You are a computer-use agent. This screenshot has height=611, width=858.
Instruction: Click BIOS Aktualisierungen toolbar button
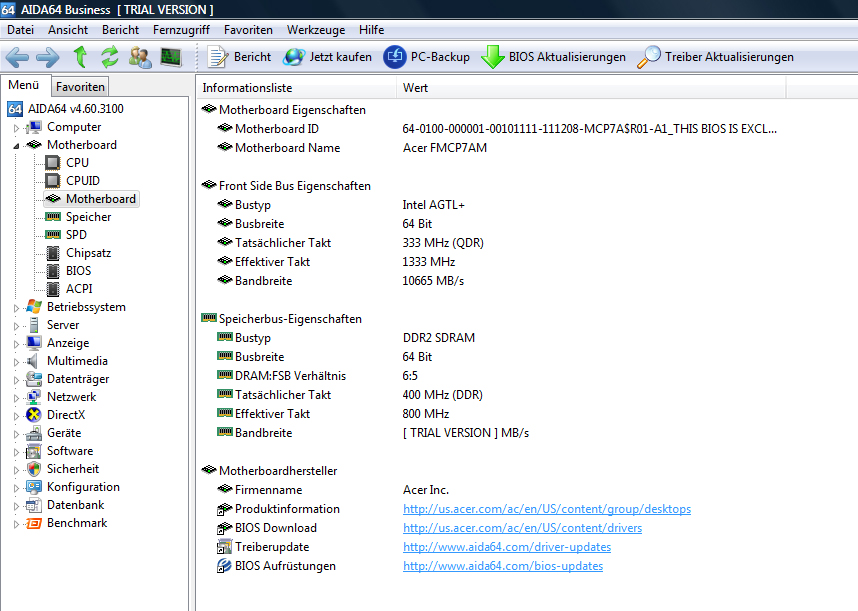553,57
